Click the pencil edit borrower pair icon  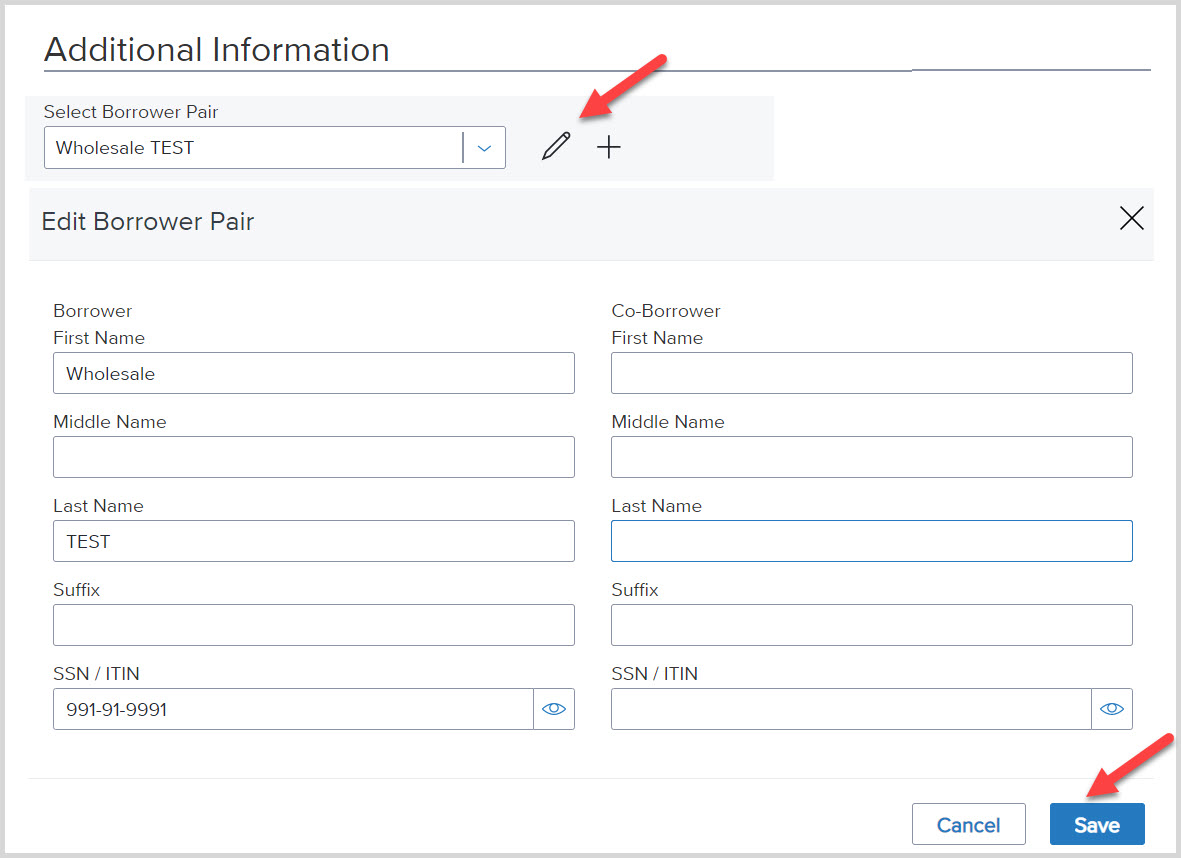[x=556, y=147]
